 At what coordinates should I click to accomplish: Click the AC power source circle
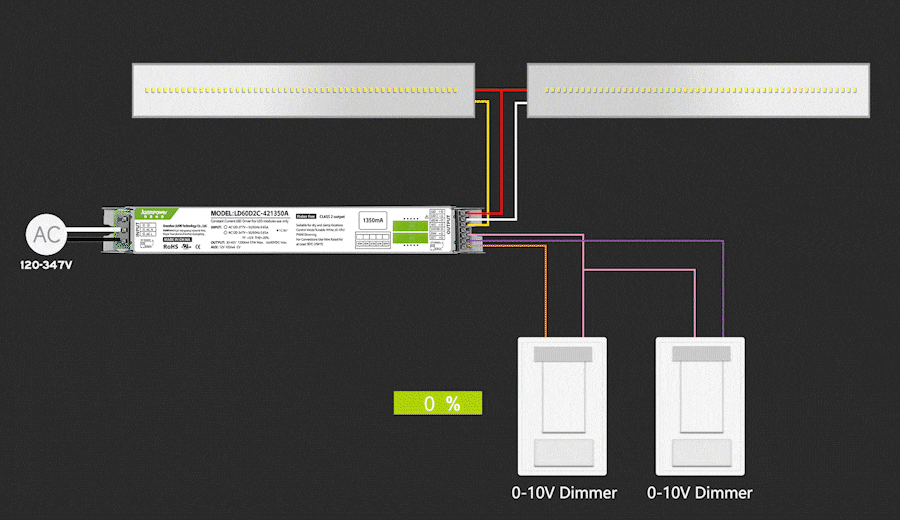pyautogui.click(x=46, y=234)
